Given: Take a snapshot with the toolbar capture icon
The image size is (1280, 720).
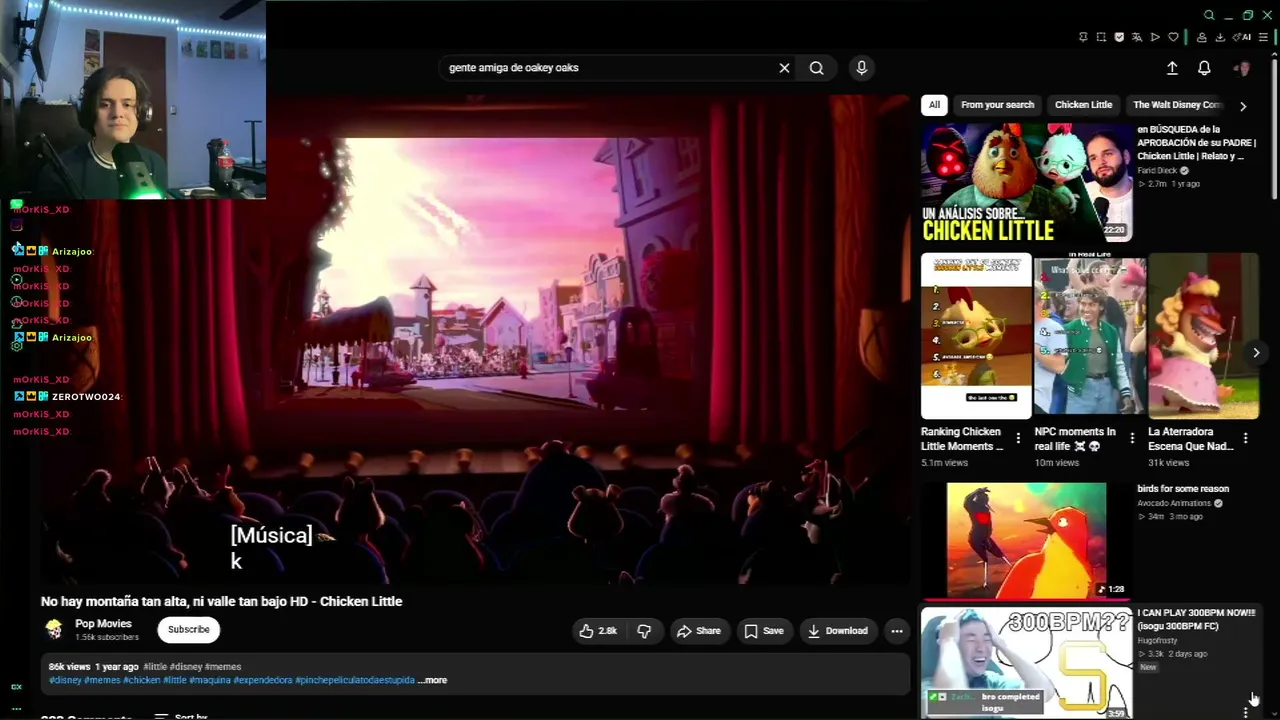Looking at the screenshot, I should point(1101,37).
